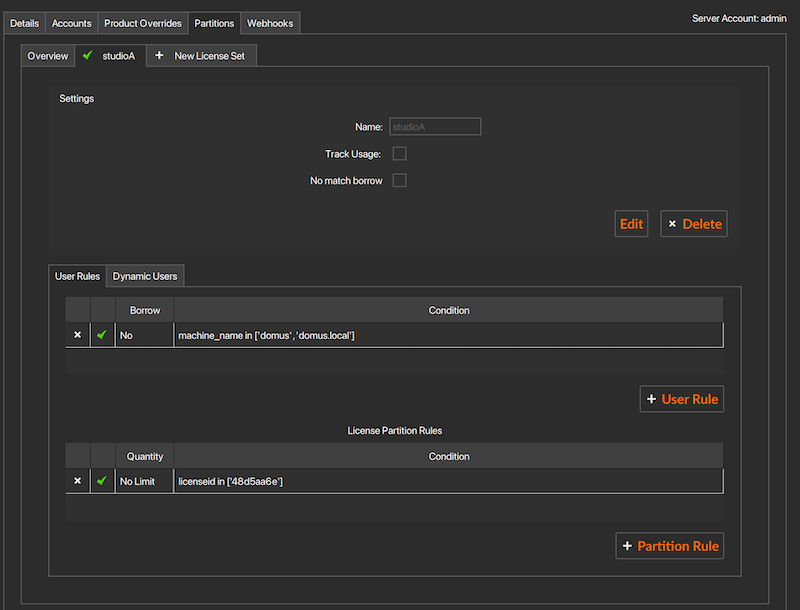
Task: Switch to the Dynamic Users tab
Action: tap(145, 276)
